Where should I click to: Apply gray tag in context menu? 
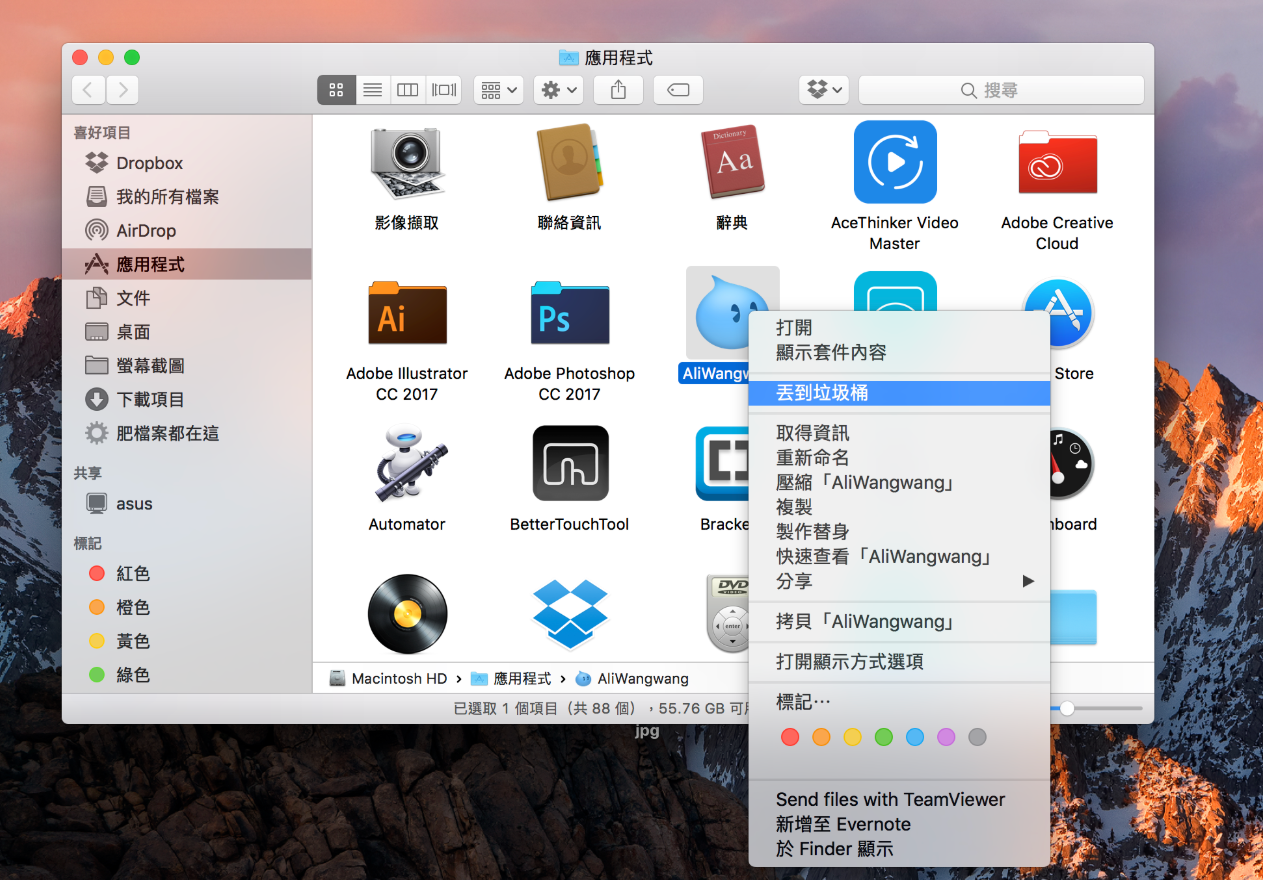[x=978, y=737]
